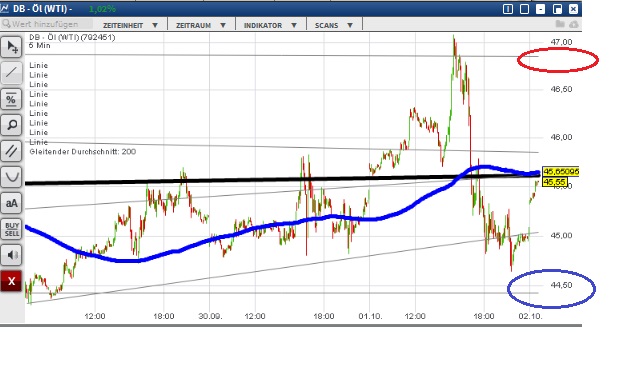
Task: Click the red X delete drawings button
Action: (x=11, y=281)
